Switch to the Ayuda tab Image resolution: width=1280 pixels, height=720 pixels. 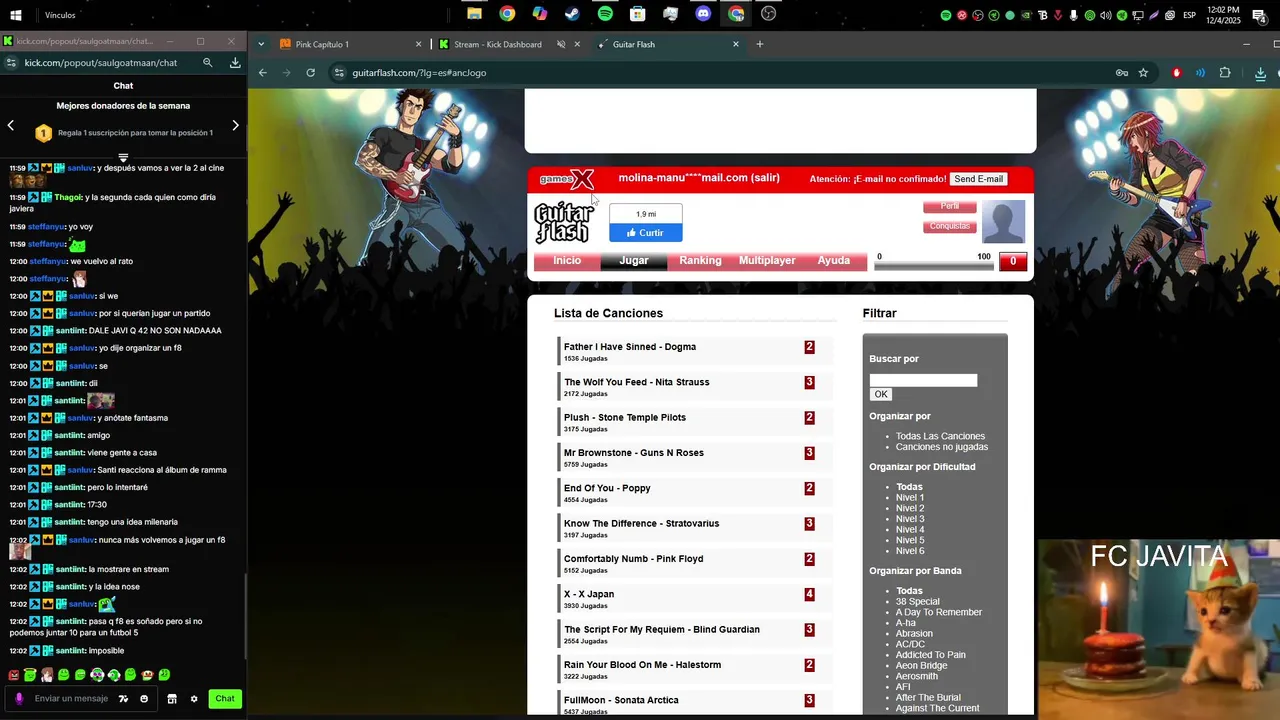click(x=834, y=261)
